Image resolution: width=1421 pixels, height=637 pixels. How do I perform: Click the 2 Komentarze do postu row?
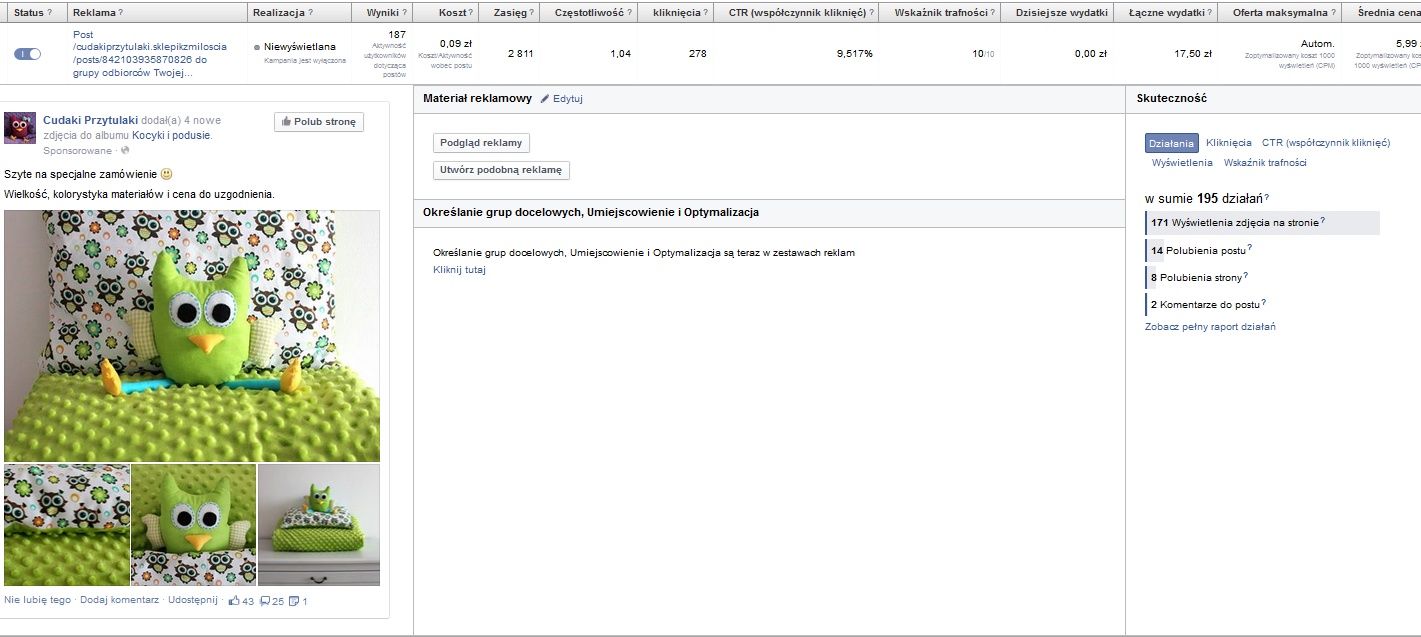point(1206,304)
